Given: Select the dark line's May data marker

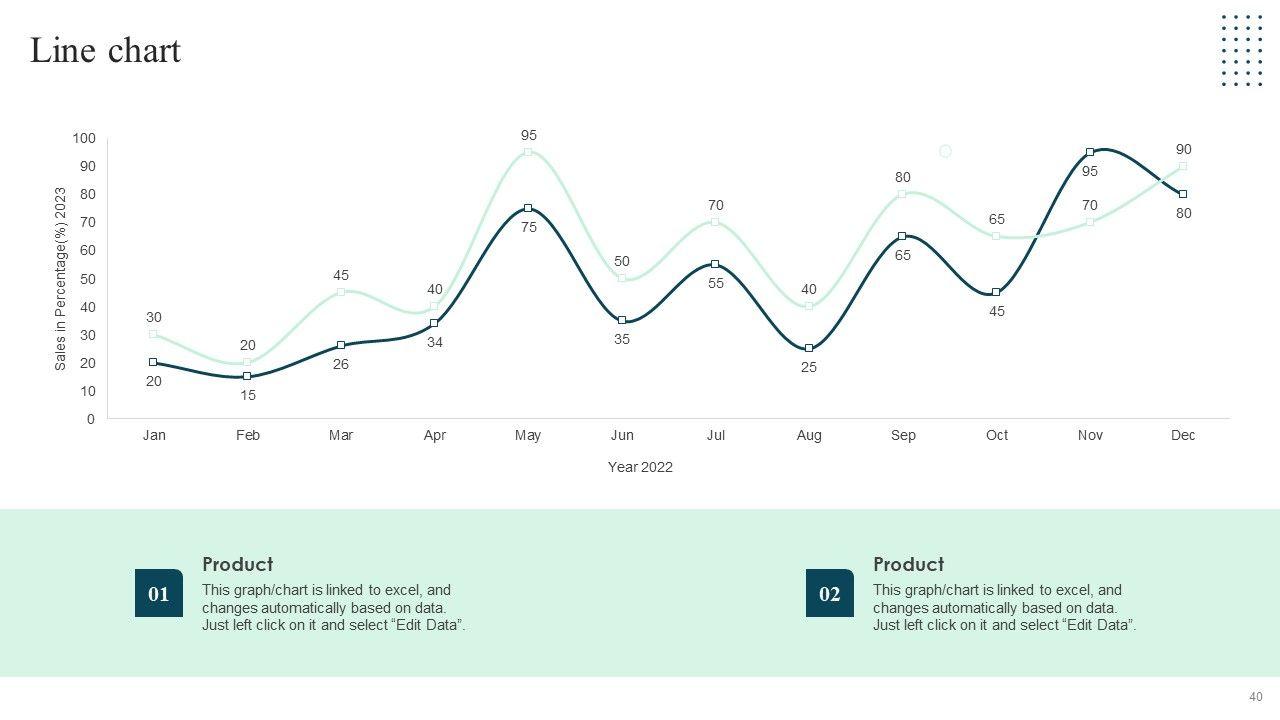Looking at the screenshot, I should tap(528, 208).
